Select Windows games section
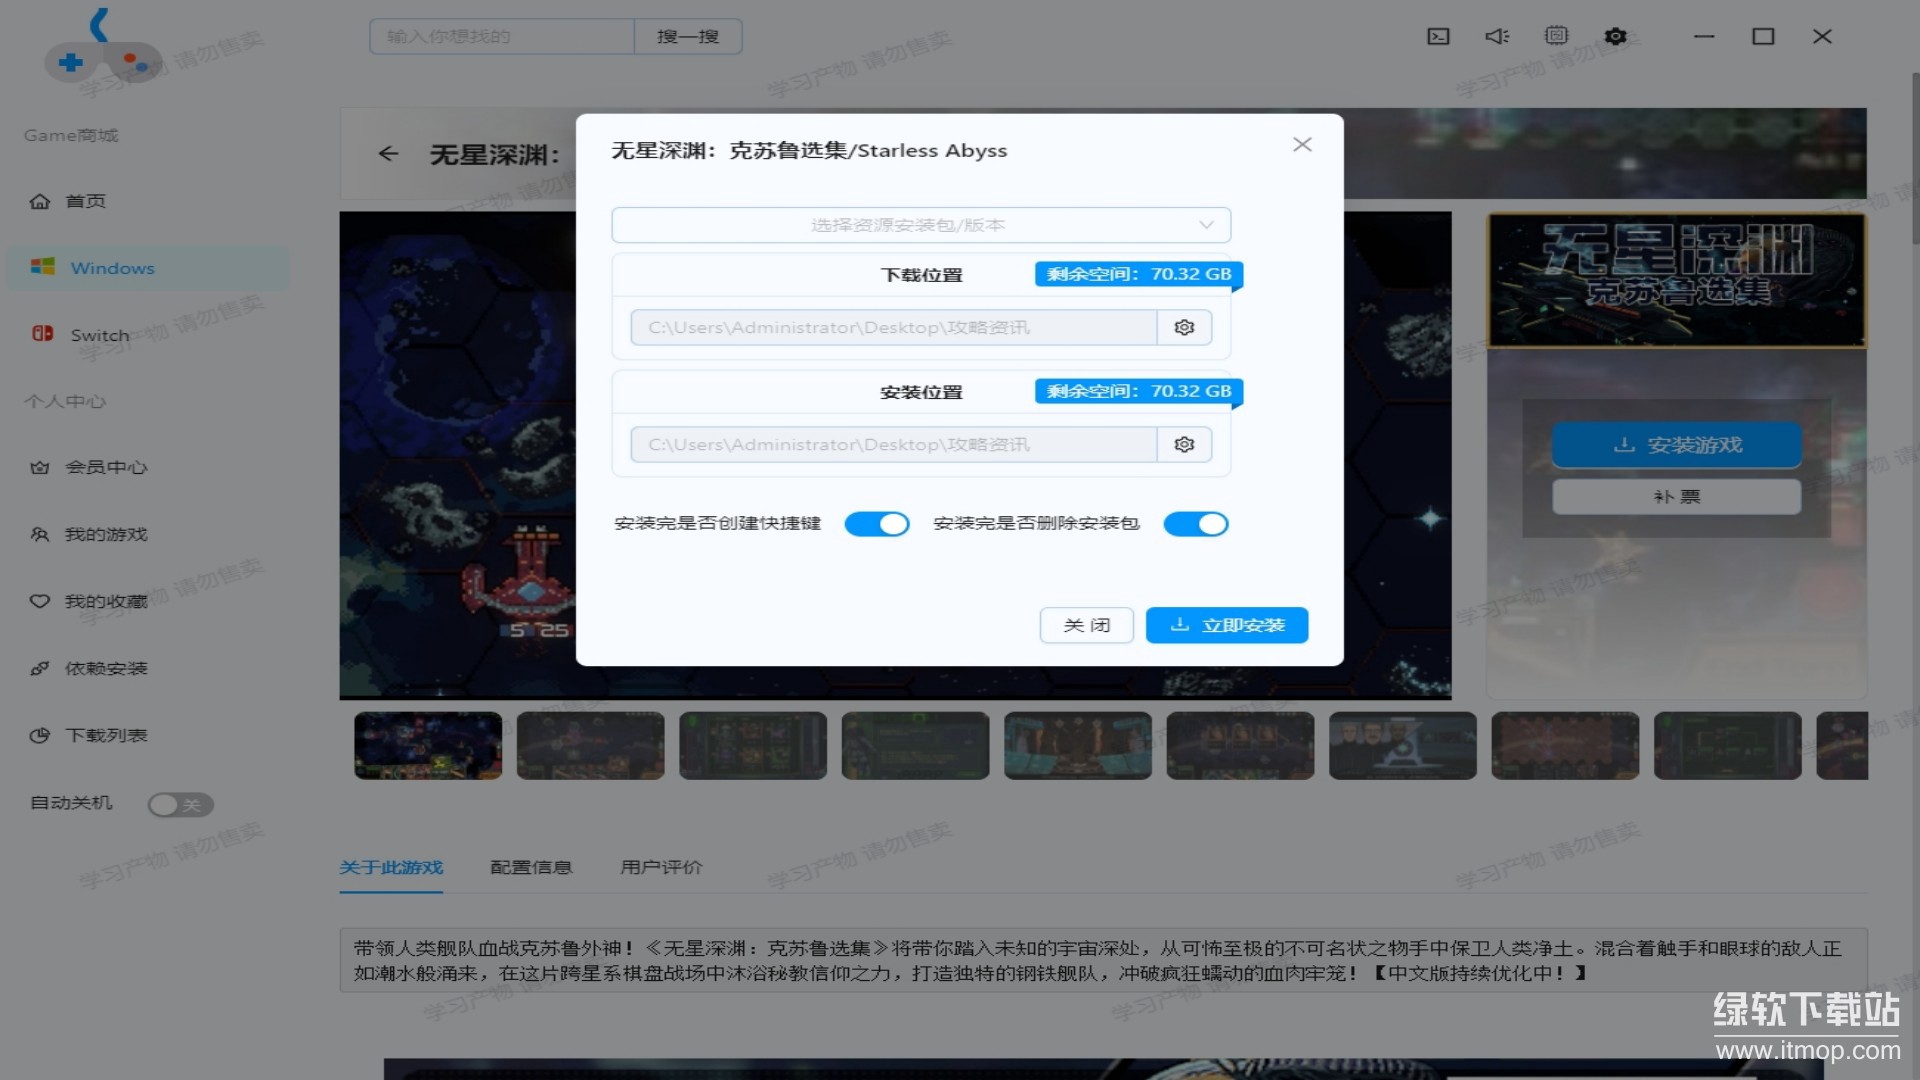The width and height of the screenshot is (1920, 1080). click(148, 268)
